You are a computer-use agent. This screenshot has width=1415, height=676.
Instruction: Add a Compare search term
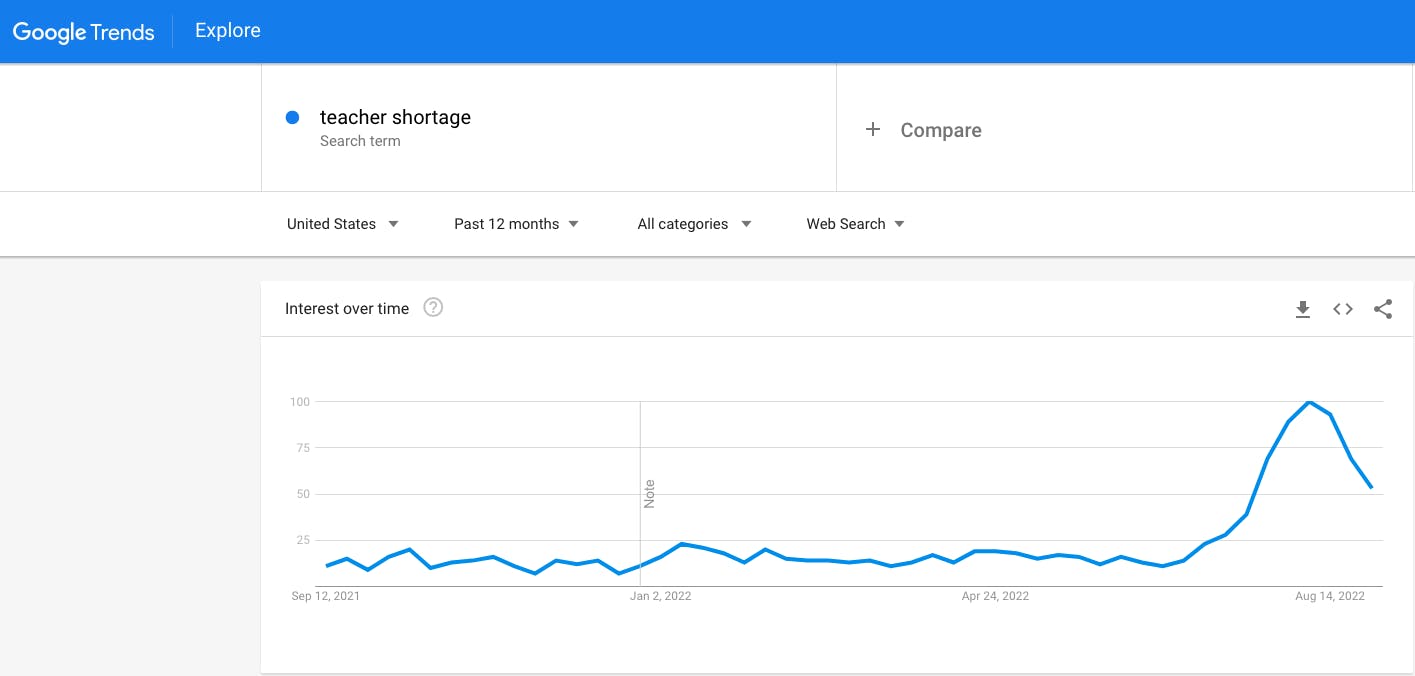tap(1125, 128)
